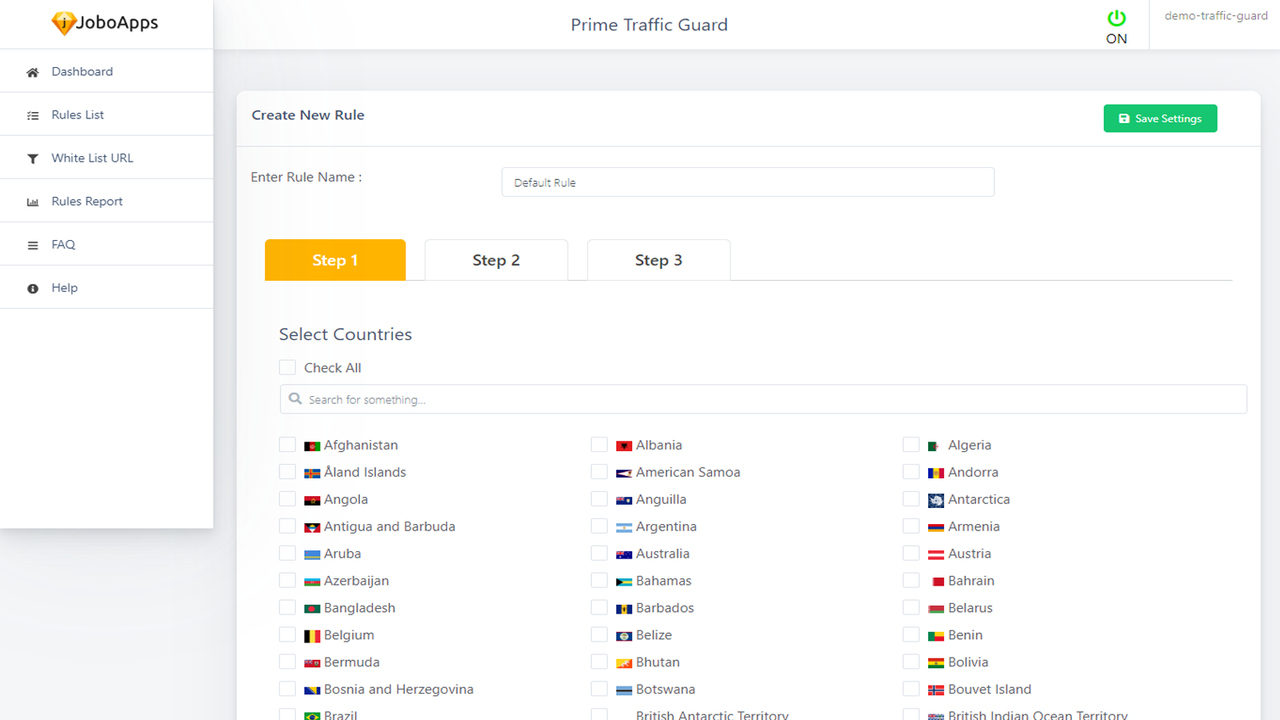Enable the Check All checkbox
This screenshot has height=720, width=1280.
point(287,367)
